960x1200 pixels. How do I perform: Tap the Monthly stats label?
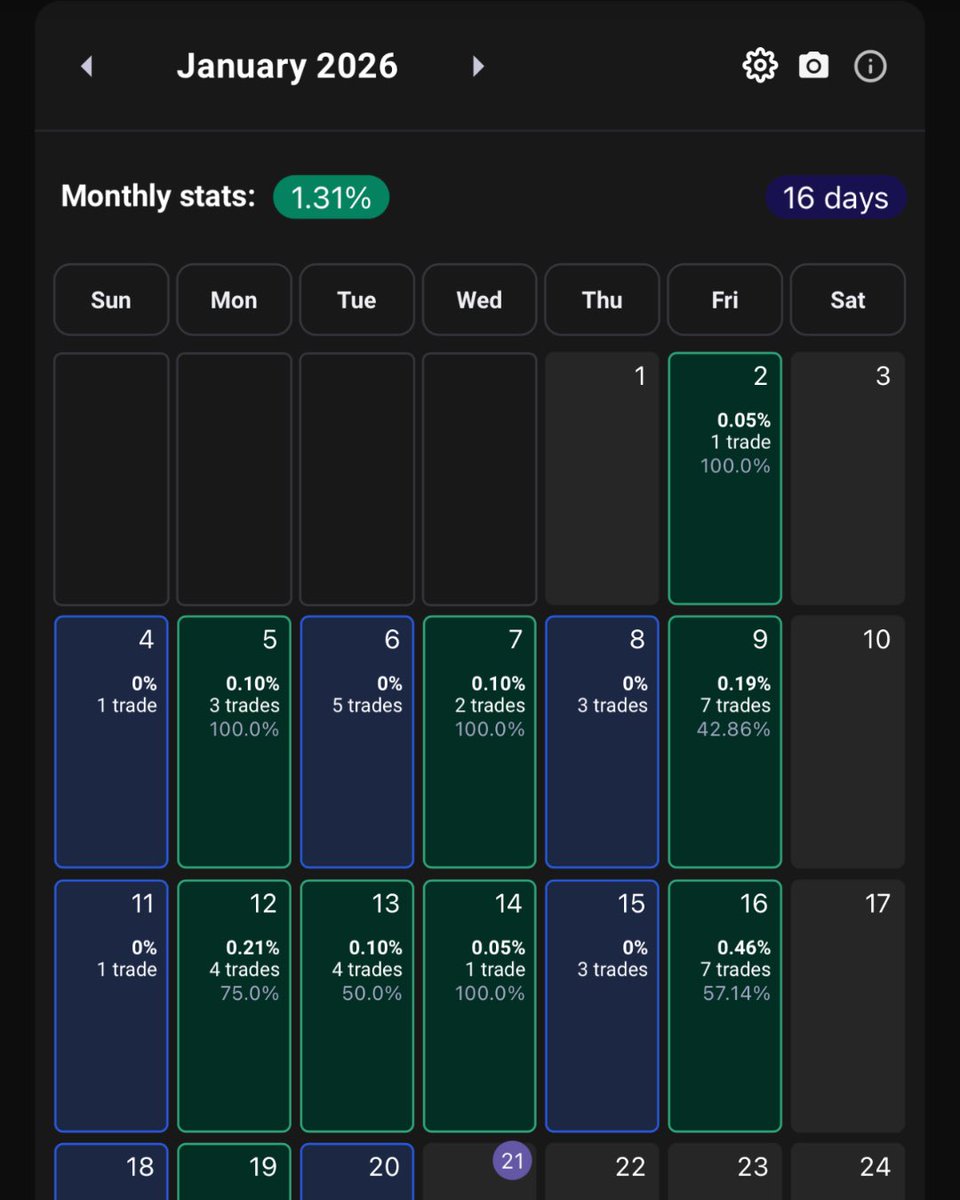tap(158, 196)
